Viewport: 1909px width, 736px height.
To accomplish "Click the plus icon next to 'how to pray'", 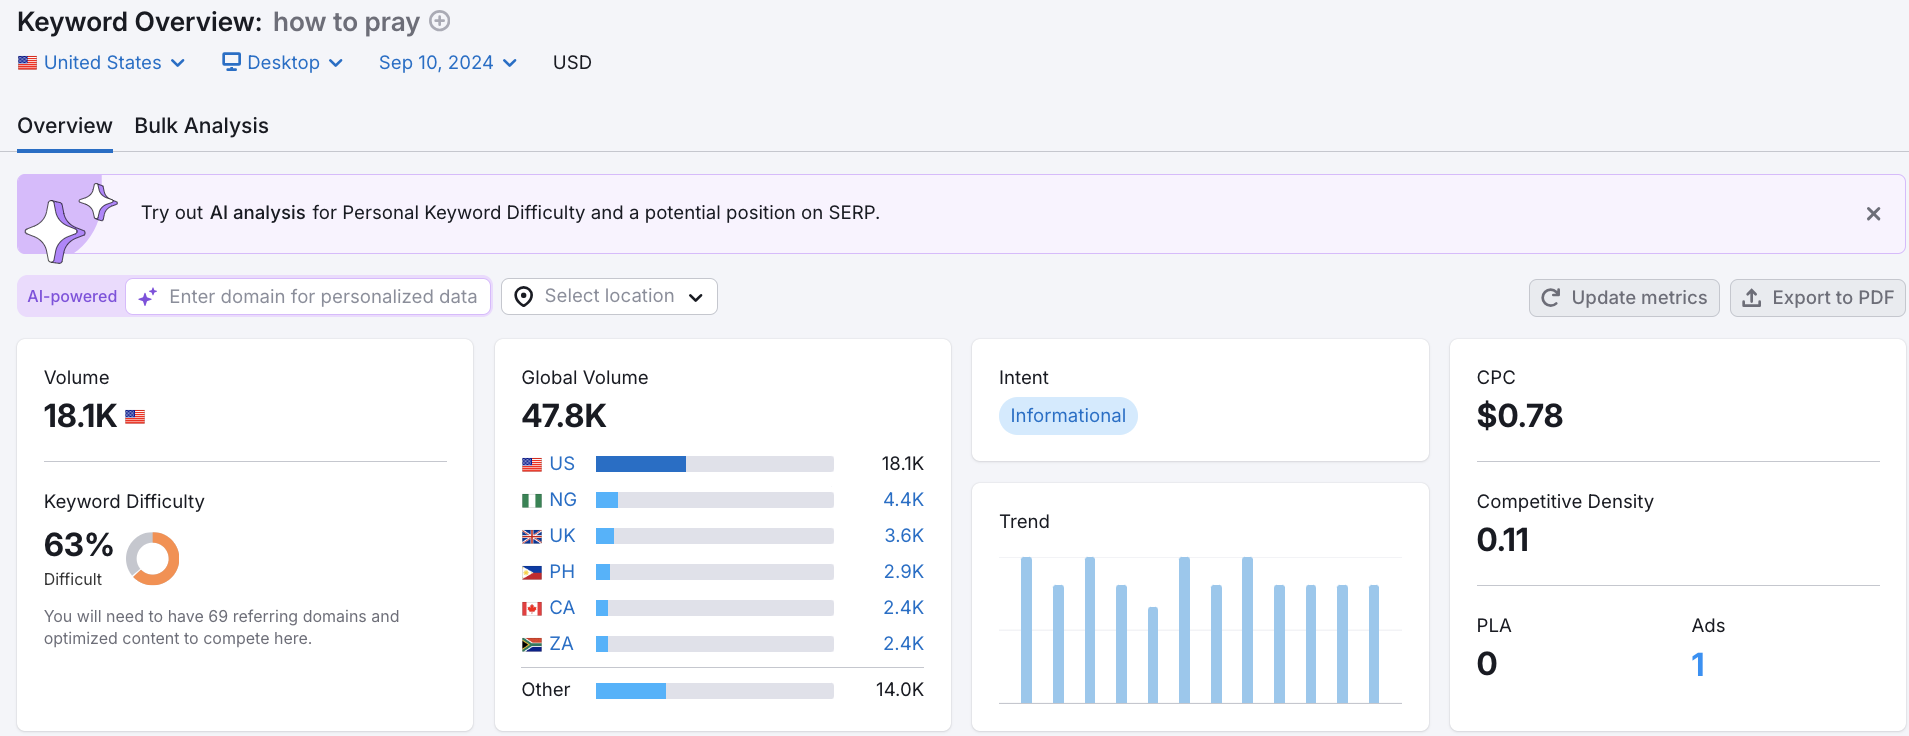I will point(440,21).
